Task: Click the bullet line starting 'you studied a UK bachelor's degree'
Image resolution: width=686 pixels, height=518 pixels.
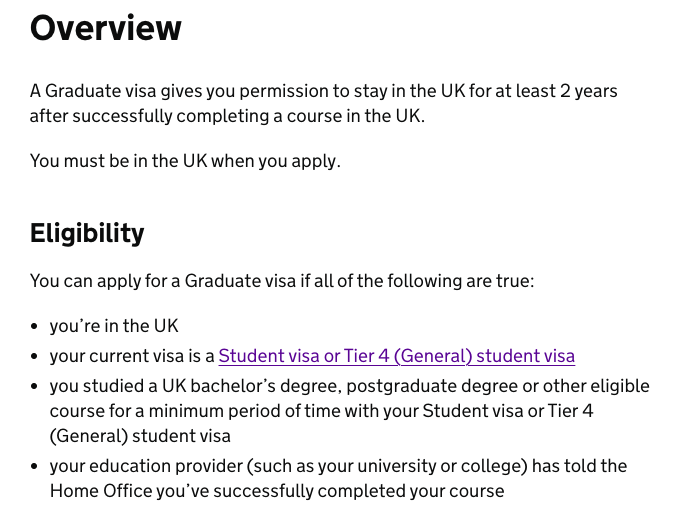Action: 350,386
